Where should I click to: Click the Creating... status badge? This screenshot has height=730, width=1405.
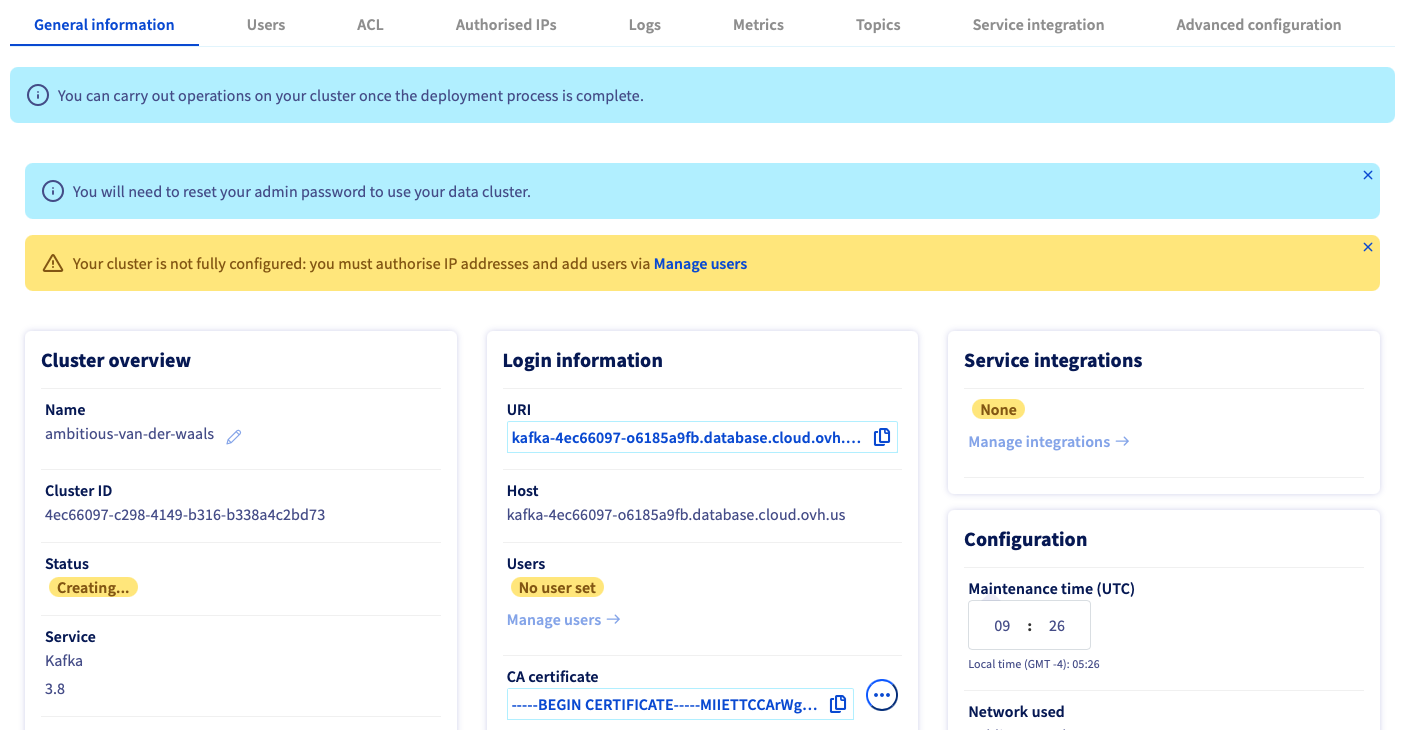click(93, 588)
